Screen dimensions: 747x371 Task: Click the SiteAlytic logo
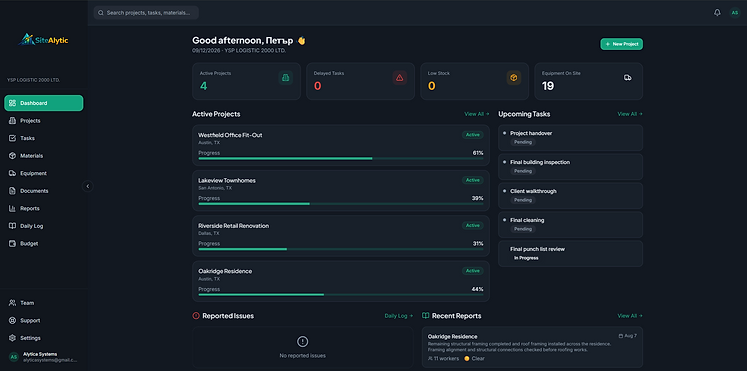43,40
